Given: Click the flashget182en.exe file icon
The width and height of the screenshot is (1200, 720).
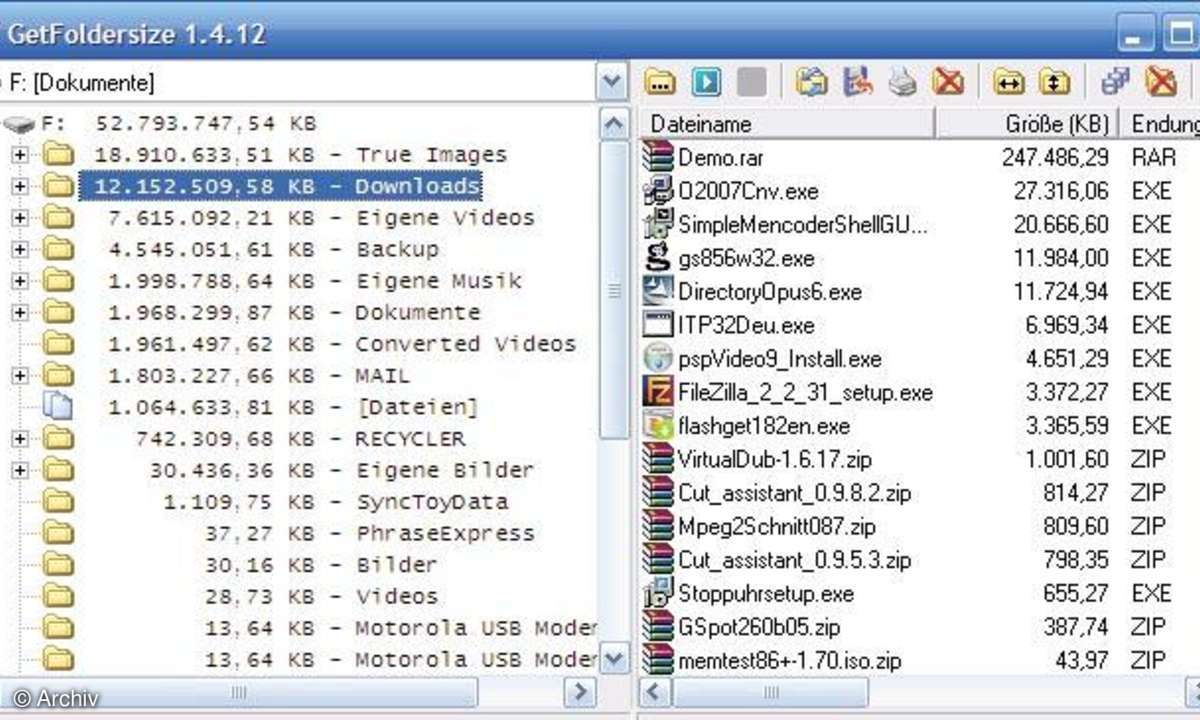Looking at the screenshot, I should (658, 425).
